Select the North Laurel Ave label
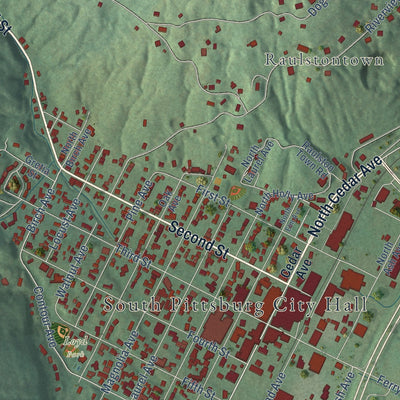 pyautogui.click(x=258, y=162)
